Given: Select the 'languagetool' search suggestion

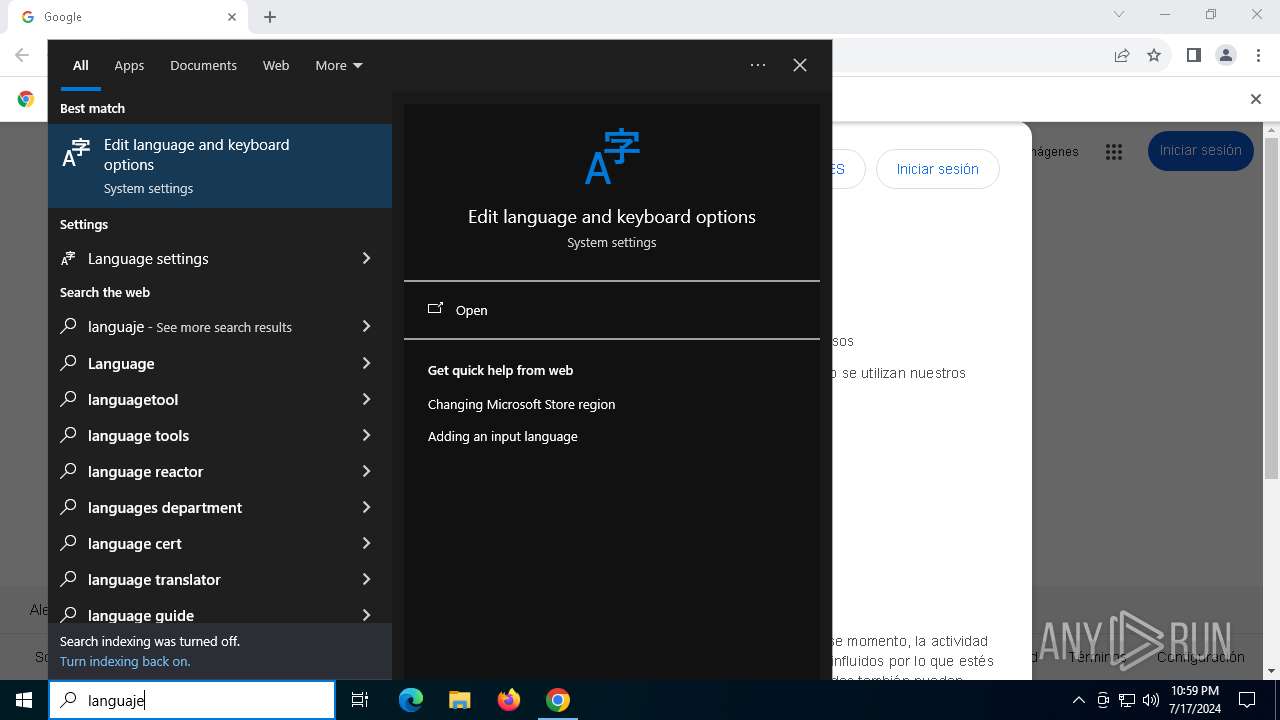Looking at the screenshot, I should (x=220, y=399).
